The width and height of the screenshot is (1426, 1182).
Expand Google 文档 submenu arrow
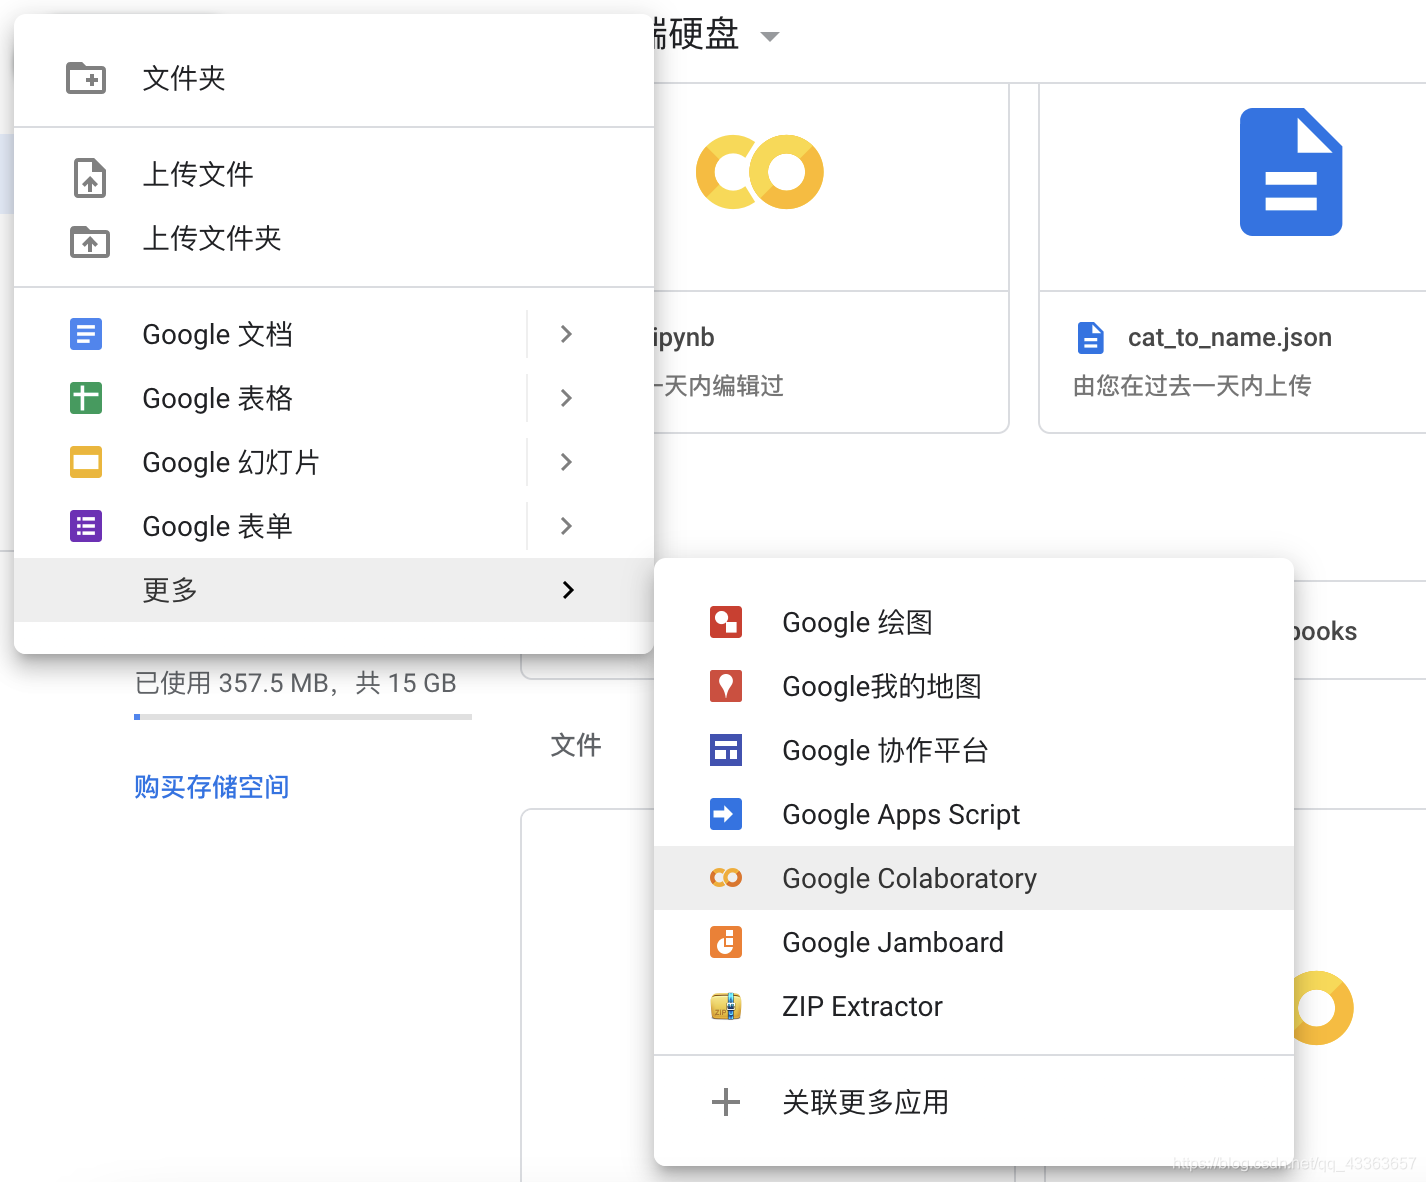[x=566, y=334]
